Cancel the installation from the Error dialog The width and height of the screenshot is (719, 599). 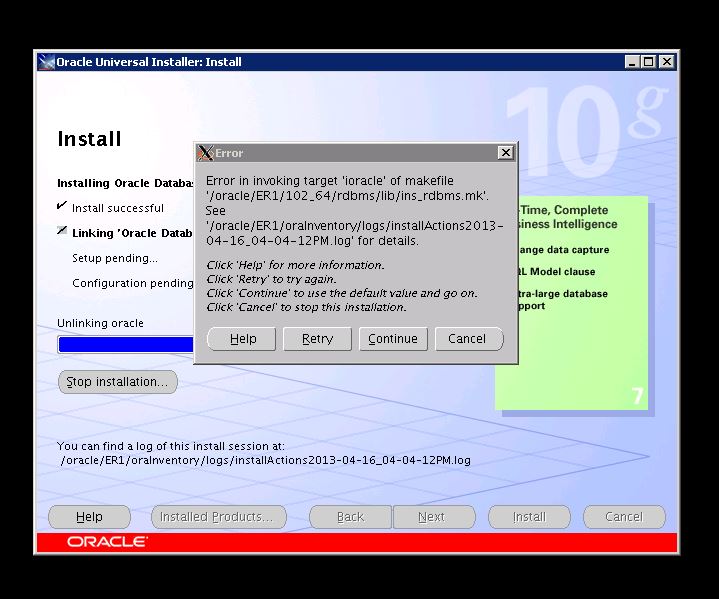point(469,339)
